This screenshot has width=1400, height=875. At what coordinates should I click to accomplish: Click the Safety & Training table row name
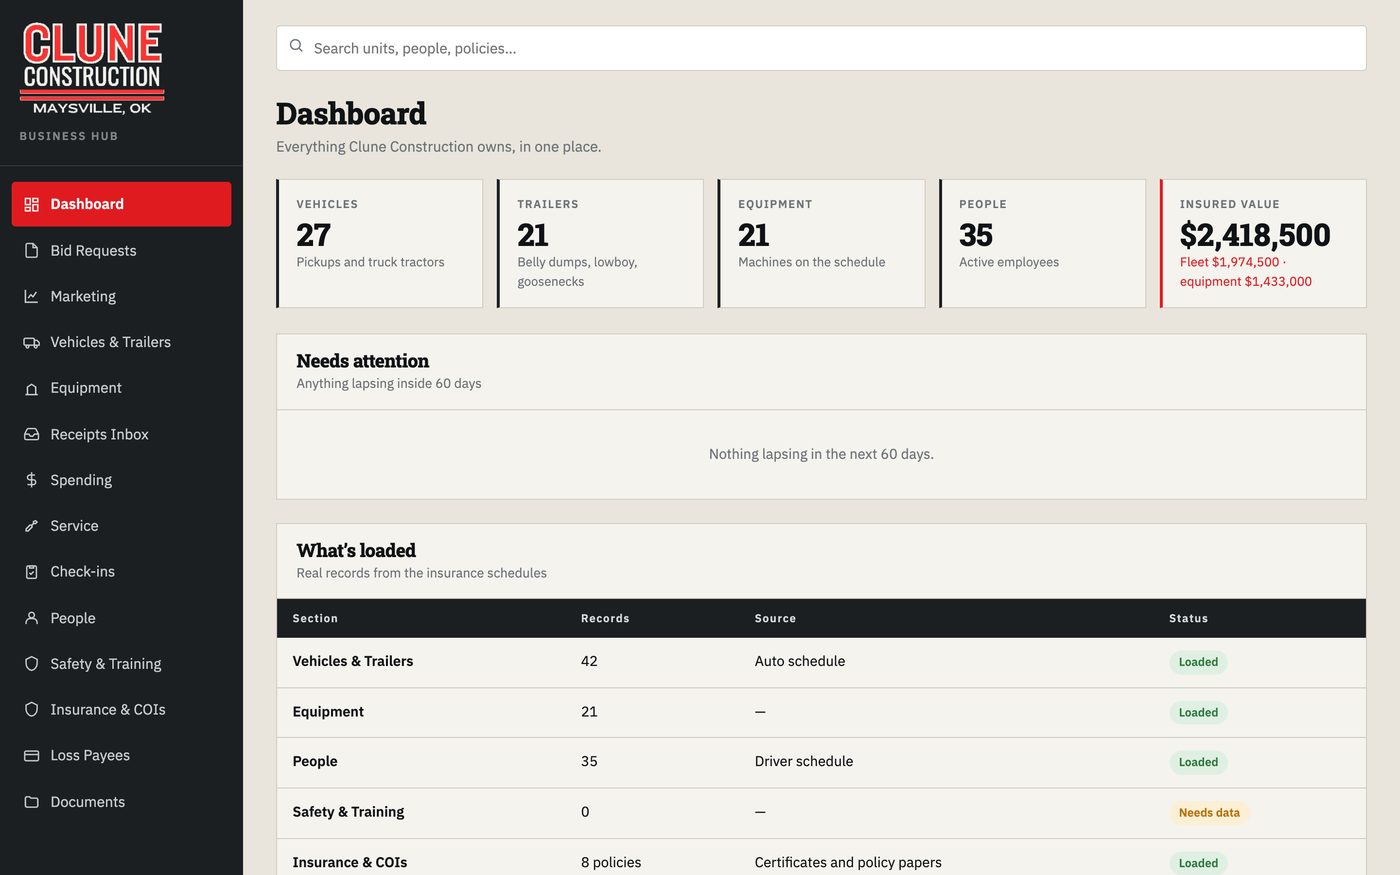(x=348, y=812)
